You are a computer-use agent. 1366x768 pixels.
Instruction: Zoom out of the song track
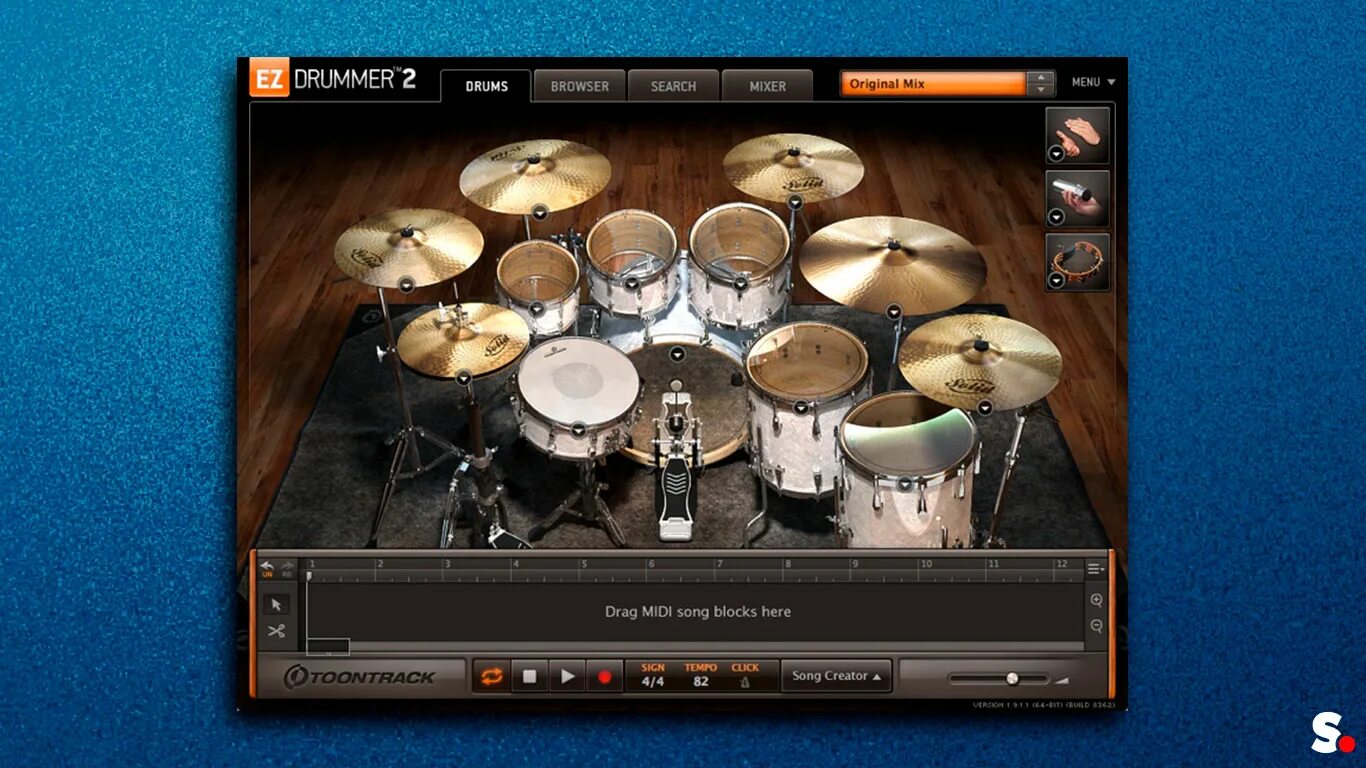1096,626
